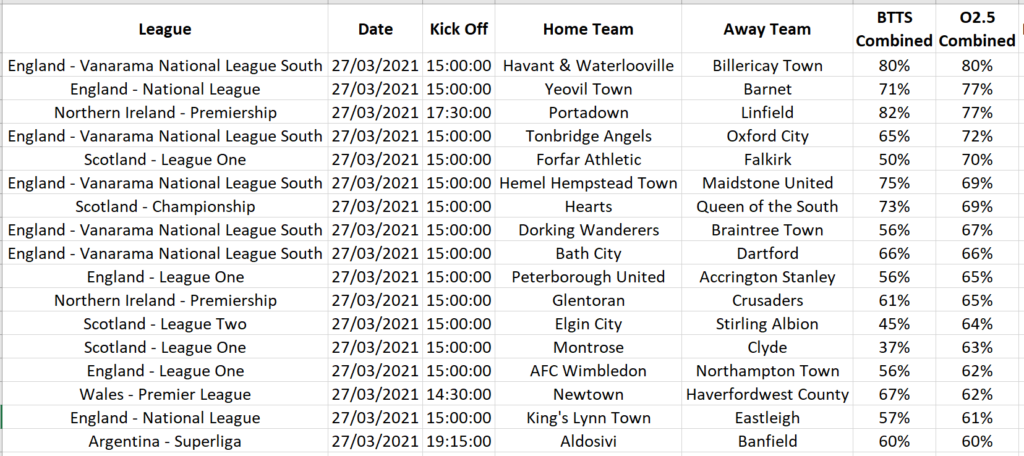Viewport: 1024px width, 456px height.
Task: Click the O2.5 Combined header cell
Action: 977,29
